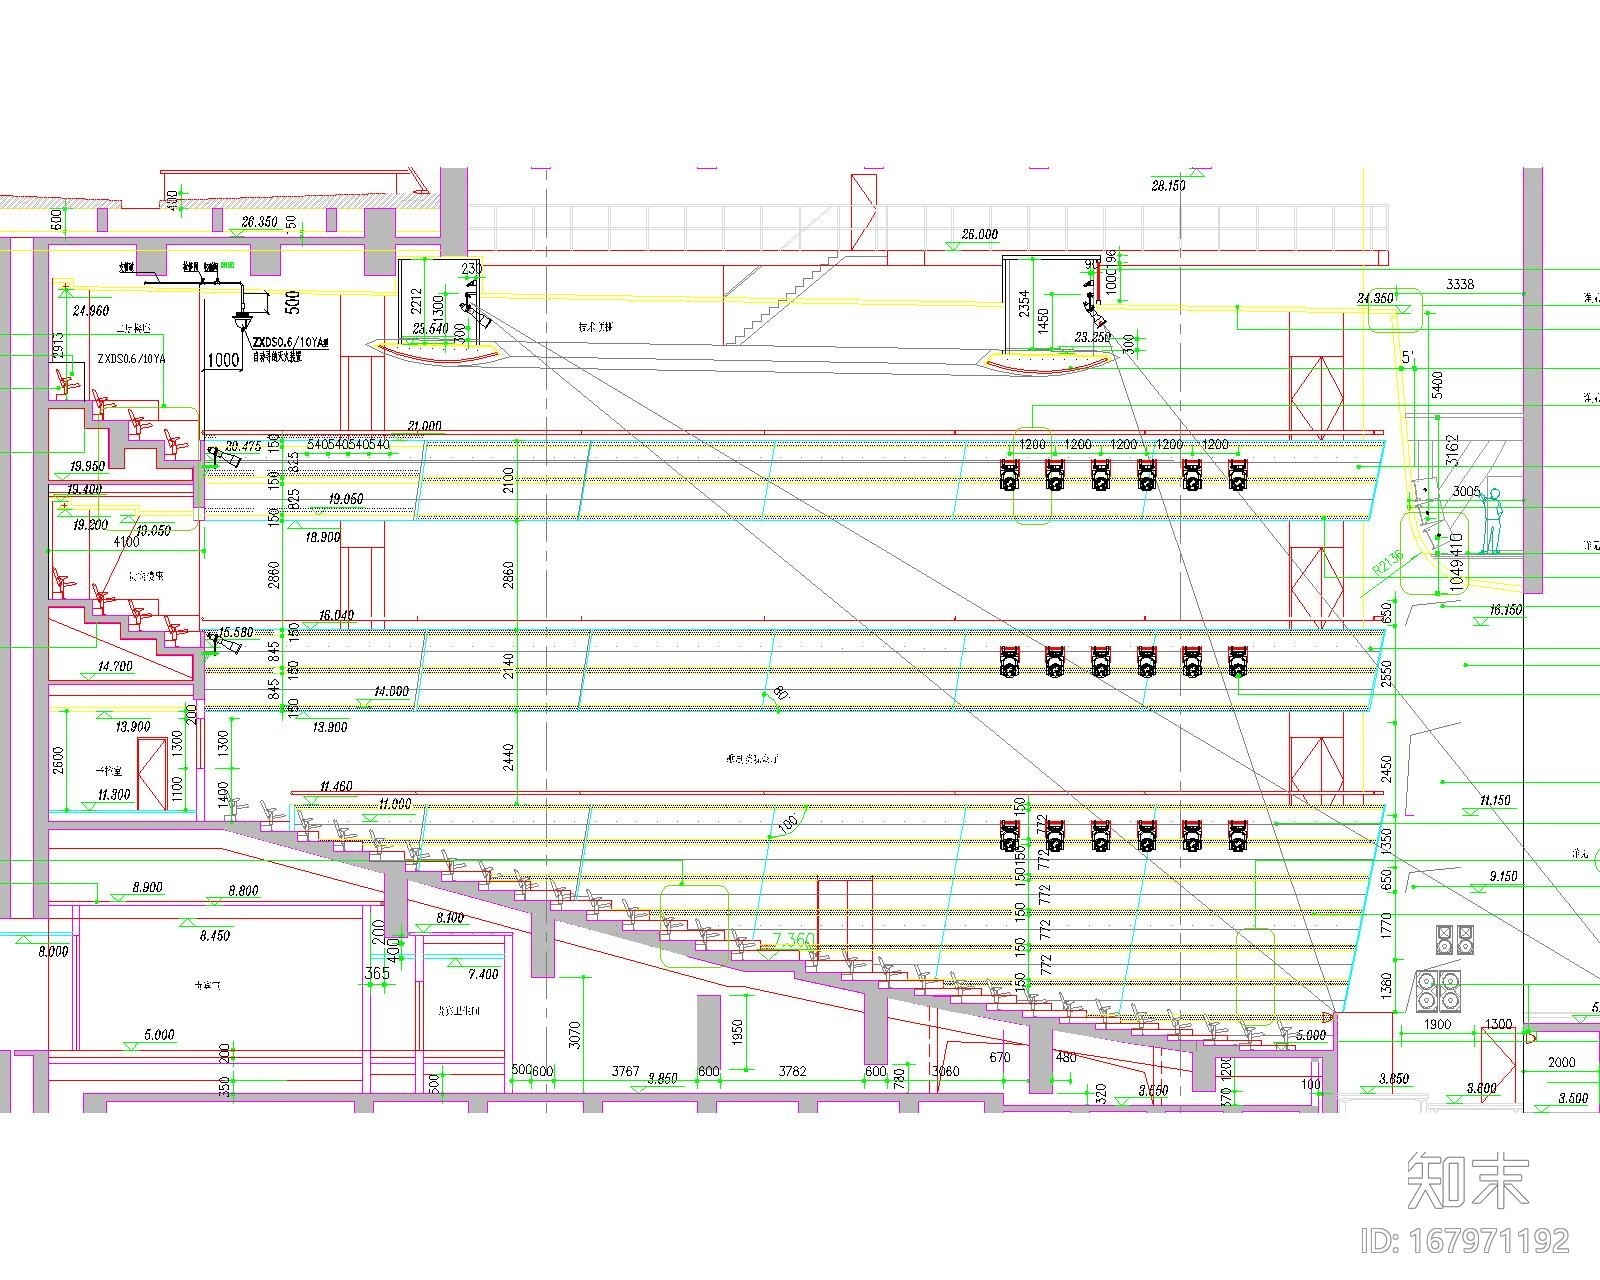Select the 3.800 elevation text

[1481, 1088]
